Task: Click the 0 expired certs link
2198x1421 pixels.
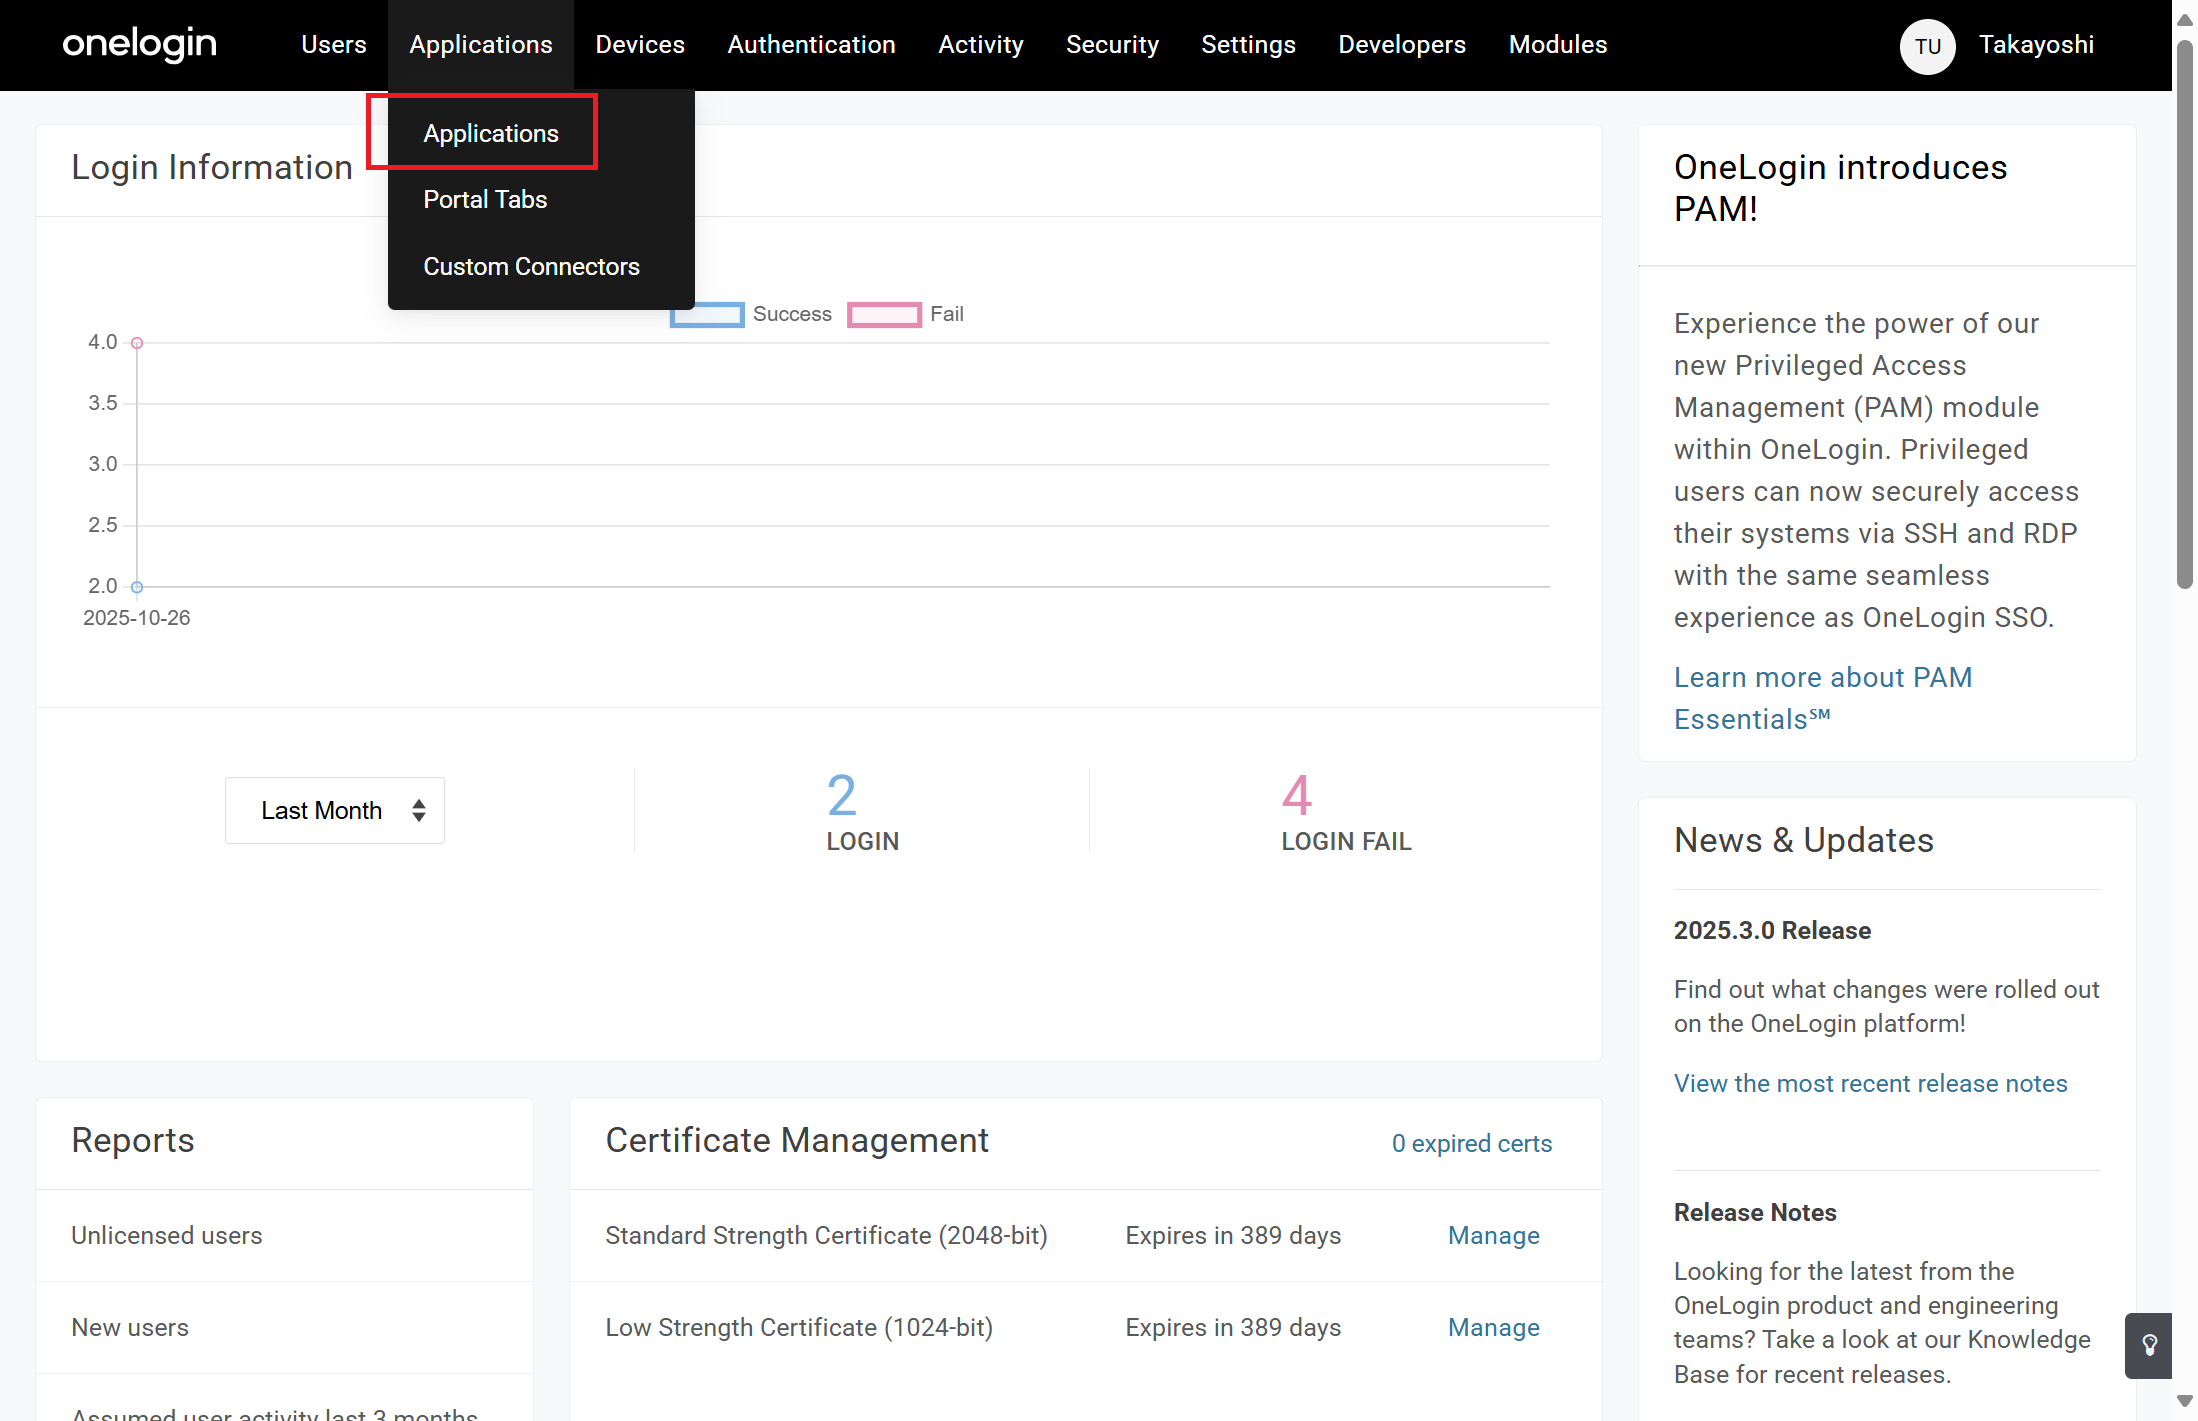Action: (x=1471, y=1143)
